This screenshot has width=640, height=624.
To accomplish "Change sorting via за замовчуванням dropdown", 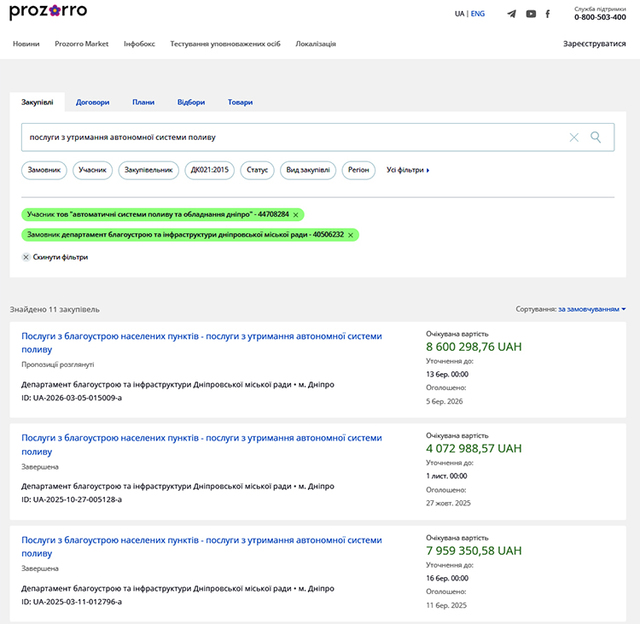I will [592, 310].
